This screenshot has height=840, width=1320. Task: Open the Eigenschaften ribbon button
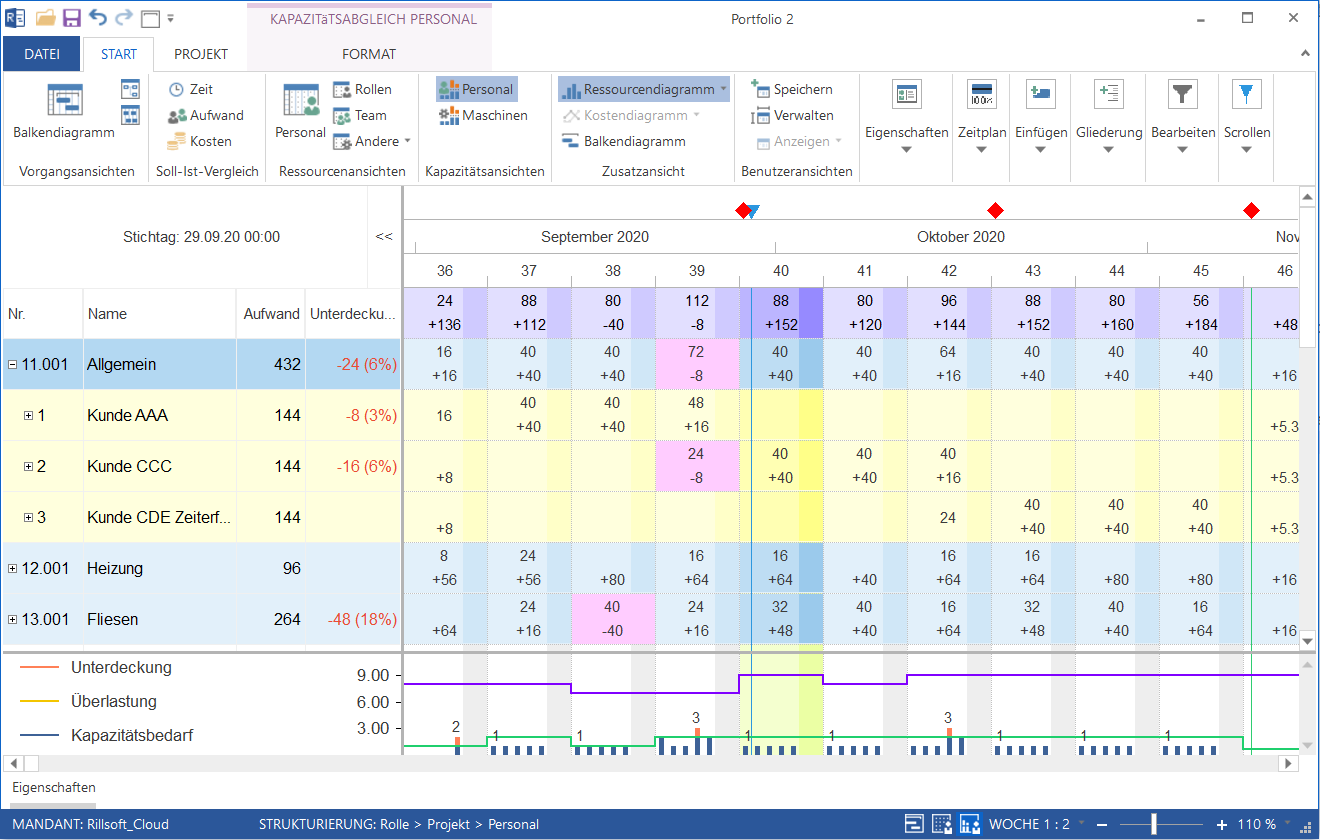click(x=906, y=112)
